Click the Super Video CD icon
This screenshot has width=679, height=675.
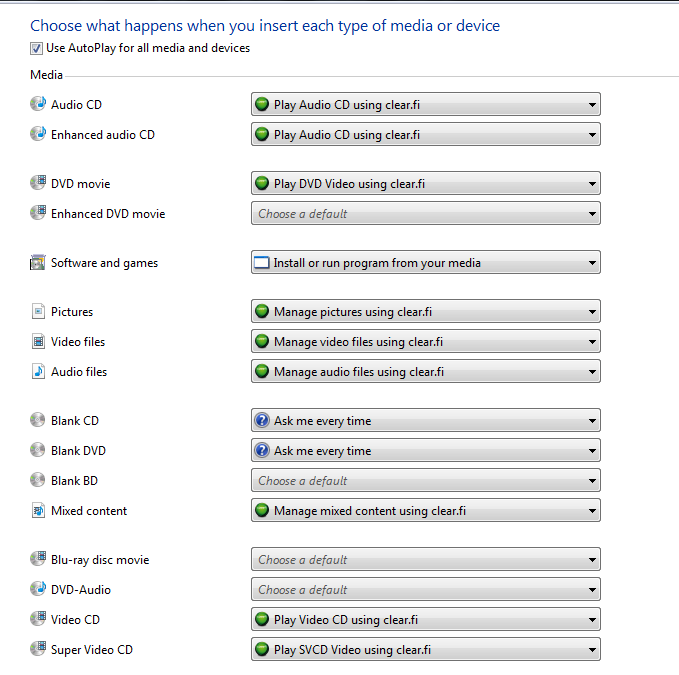pyautogui.click(x=38, y=650)
